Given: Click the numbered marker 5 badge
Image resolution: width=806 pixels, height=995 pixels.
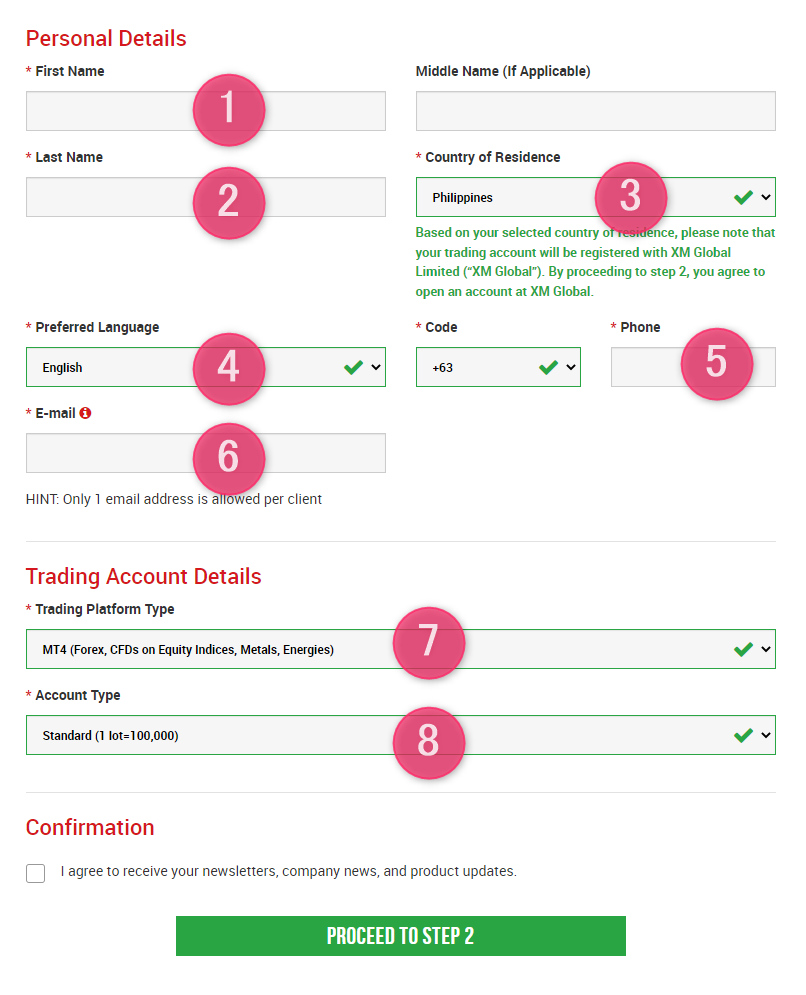Looking at the screenshot, I should click(717, 364).
